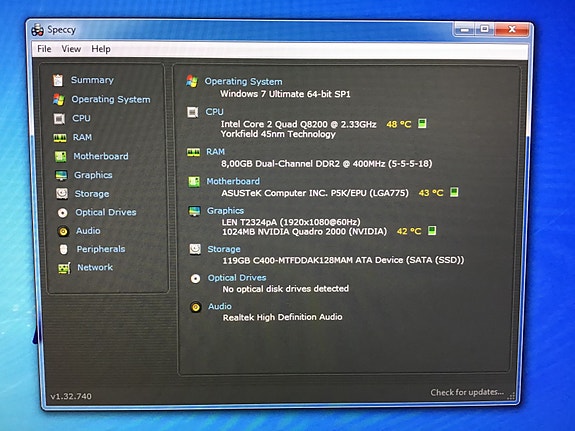Select the Storage hard drive sidebar icon
This screenshot has width=575, height=431.
coord(62,194)
